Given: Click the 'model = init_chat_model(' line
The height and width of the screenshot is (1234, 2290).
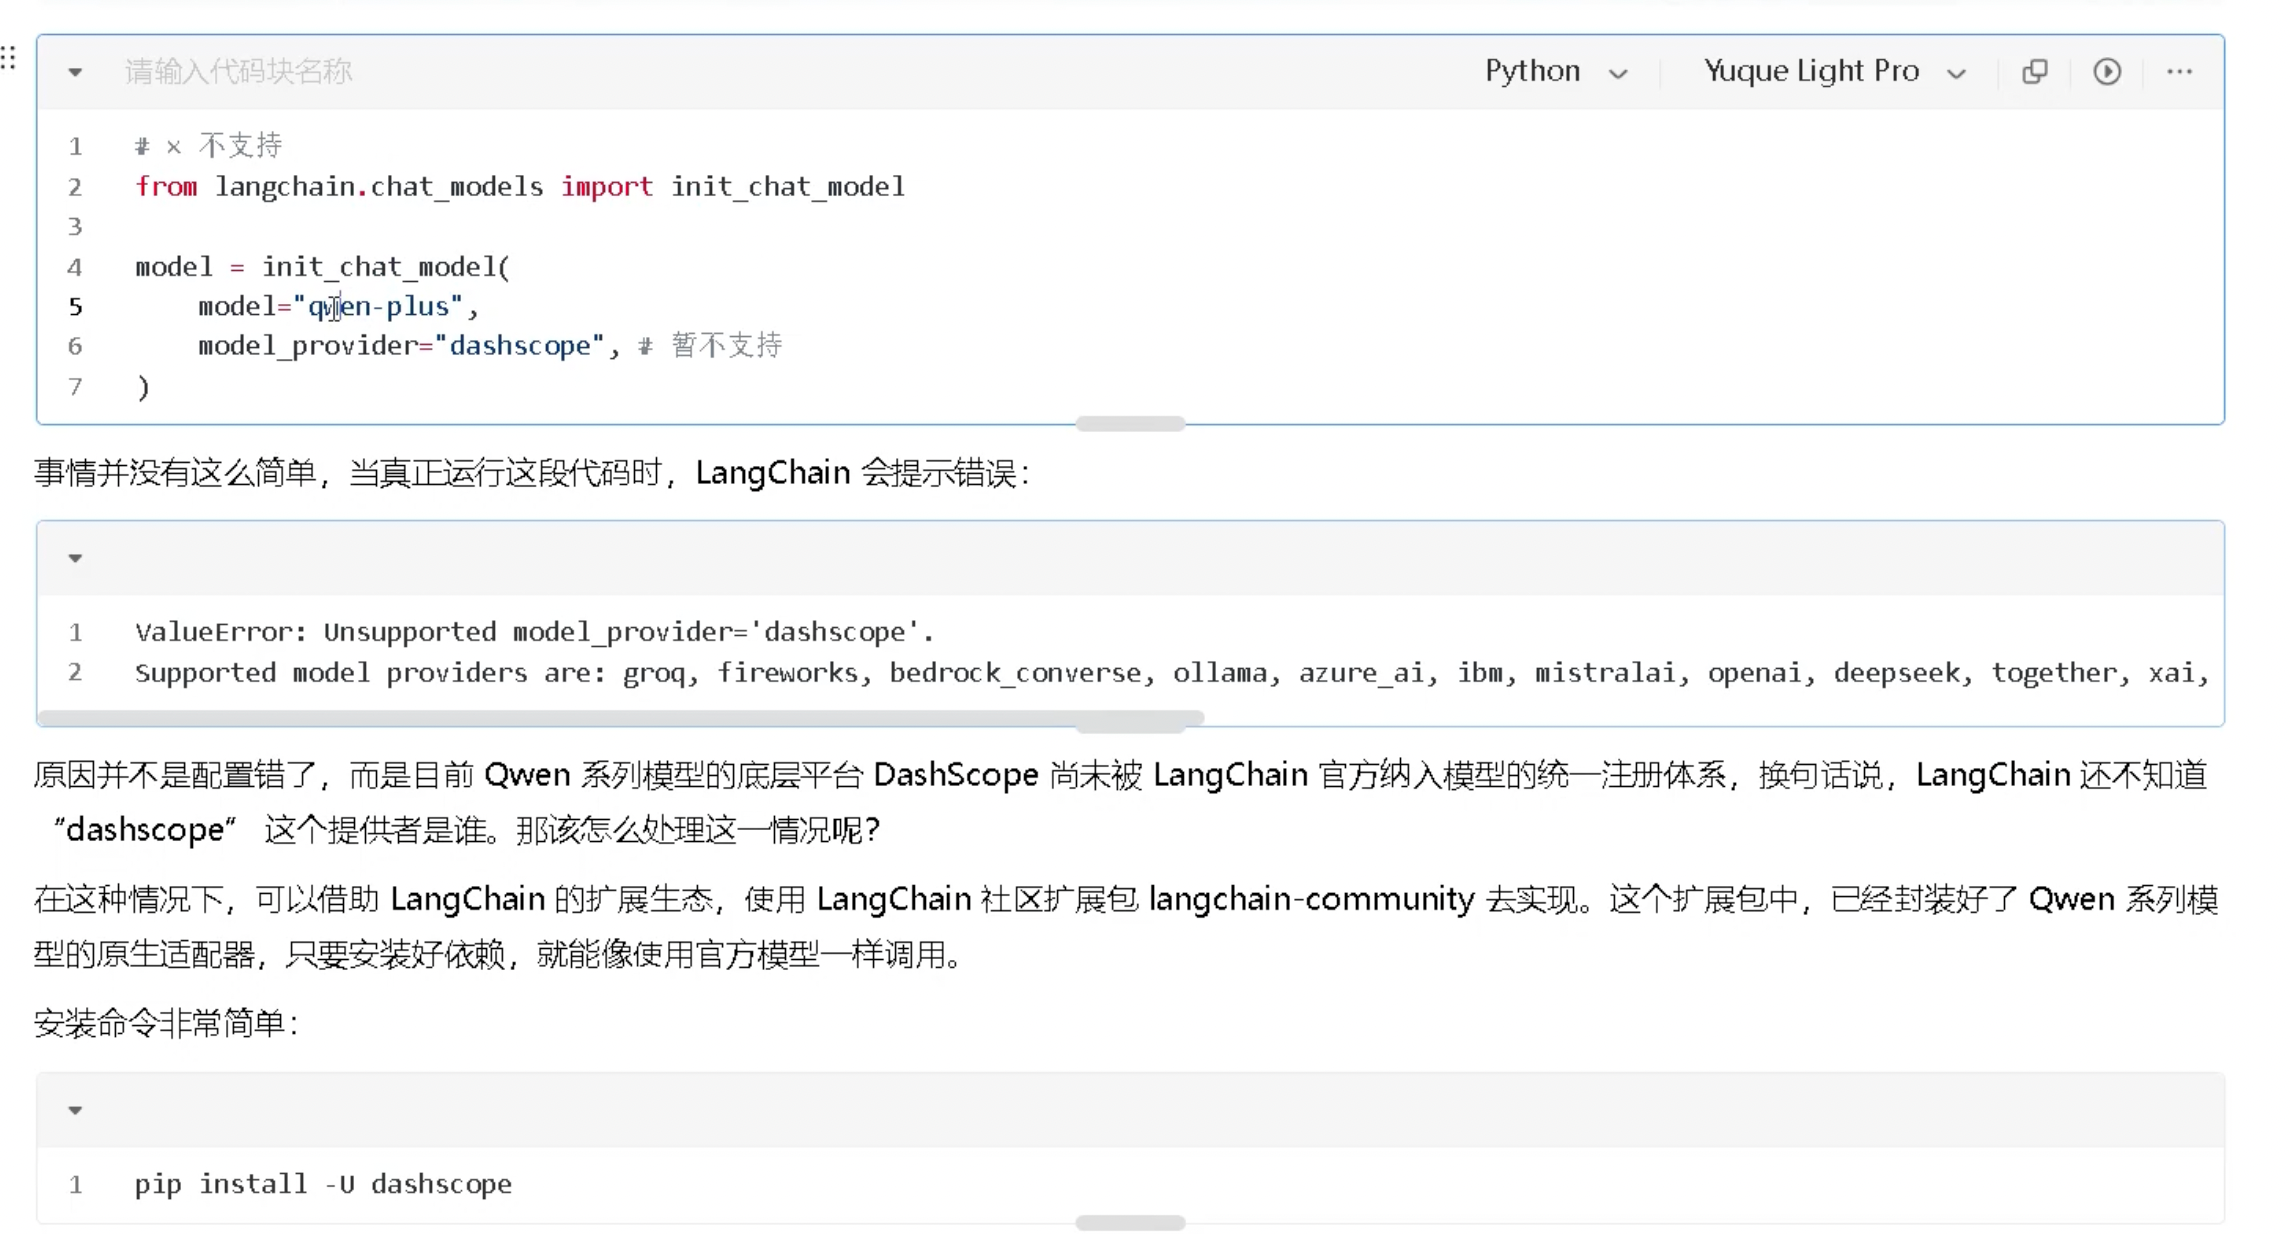Looking at the screenshot, I should pos(322,267).
